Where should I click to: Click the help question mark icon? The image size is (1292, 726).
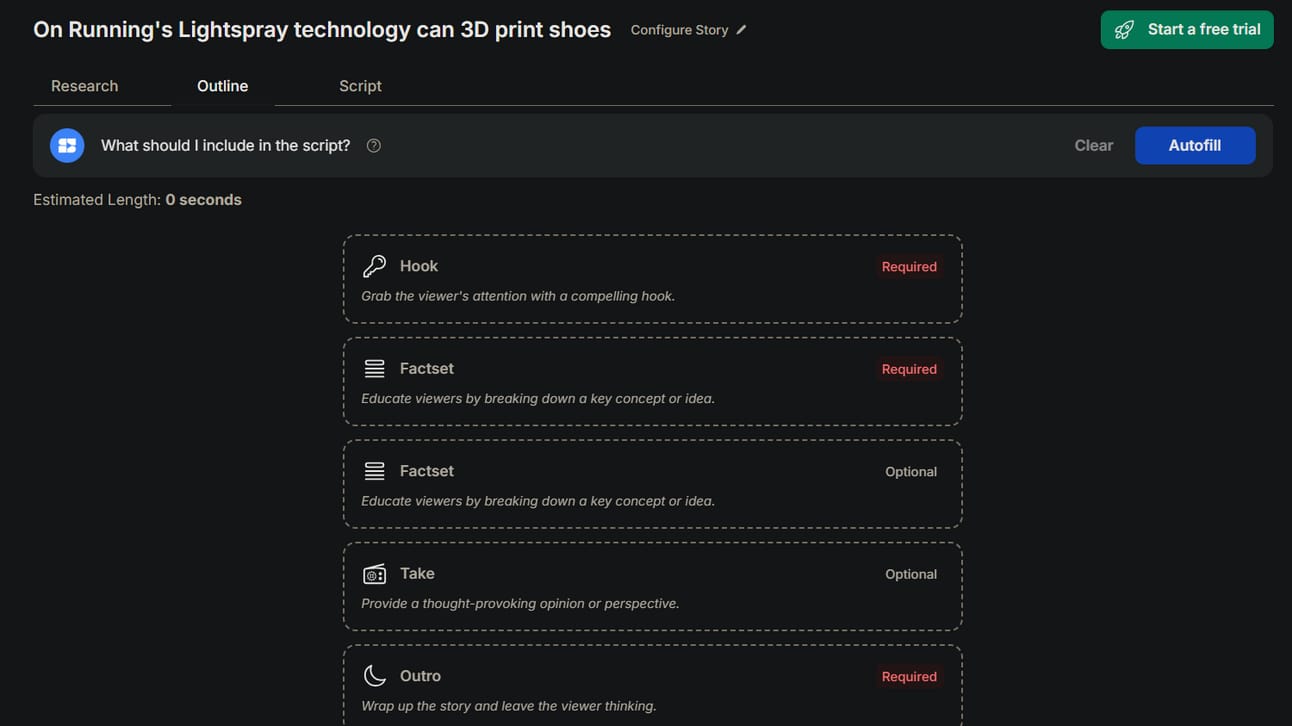tap(374, 145)
